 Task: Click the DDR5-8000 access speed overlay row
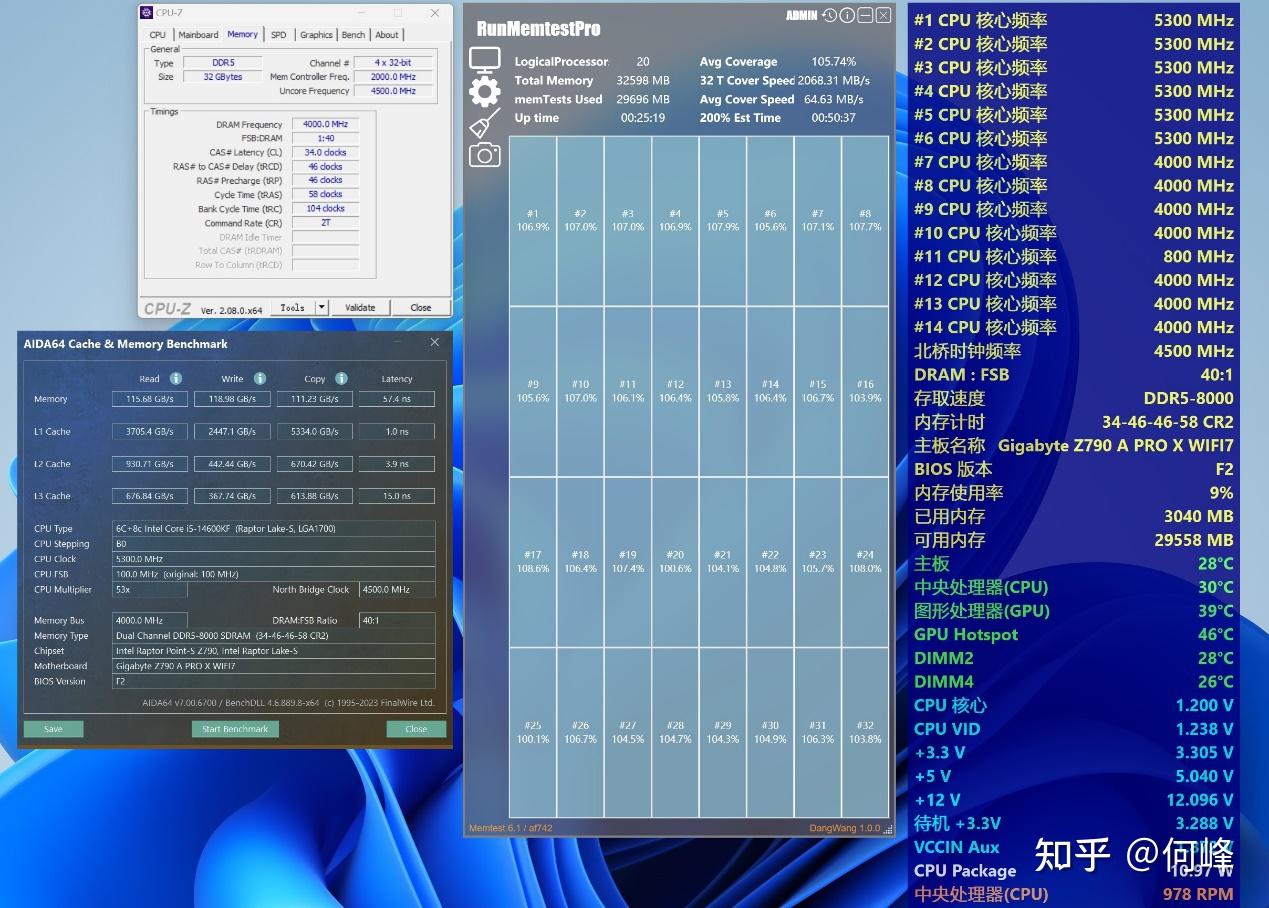coord(1074,398)
